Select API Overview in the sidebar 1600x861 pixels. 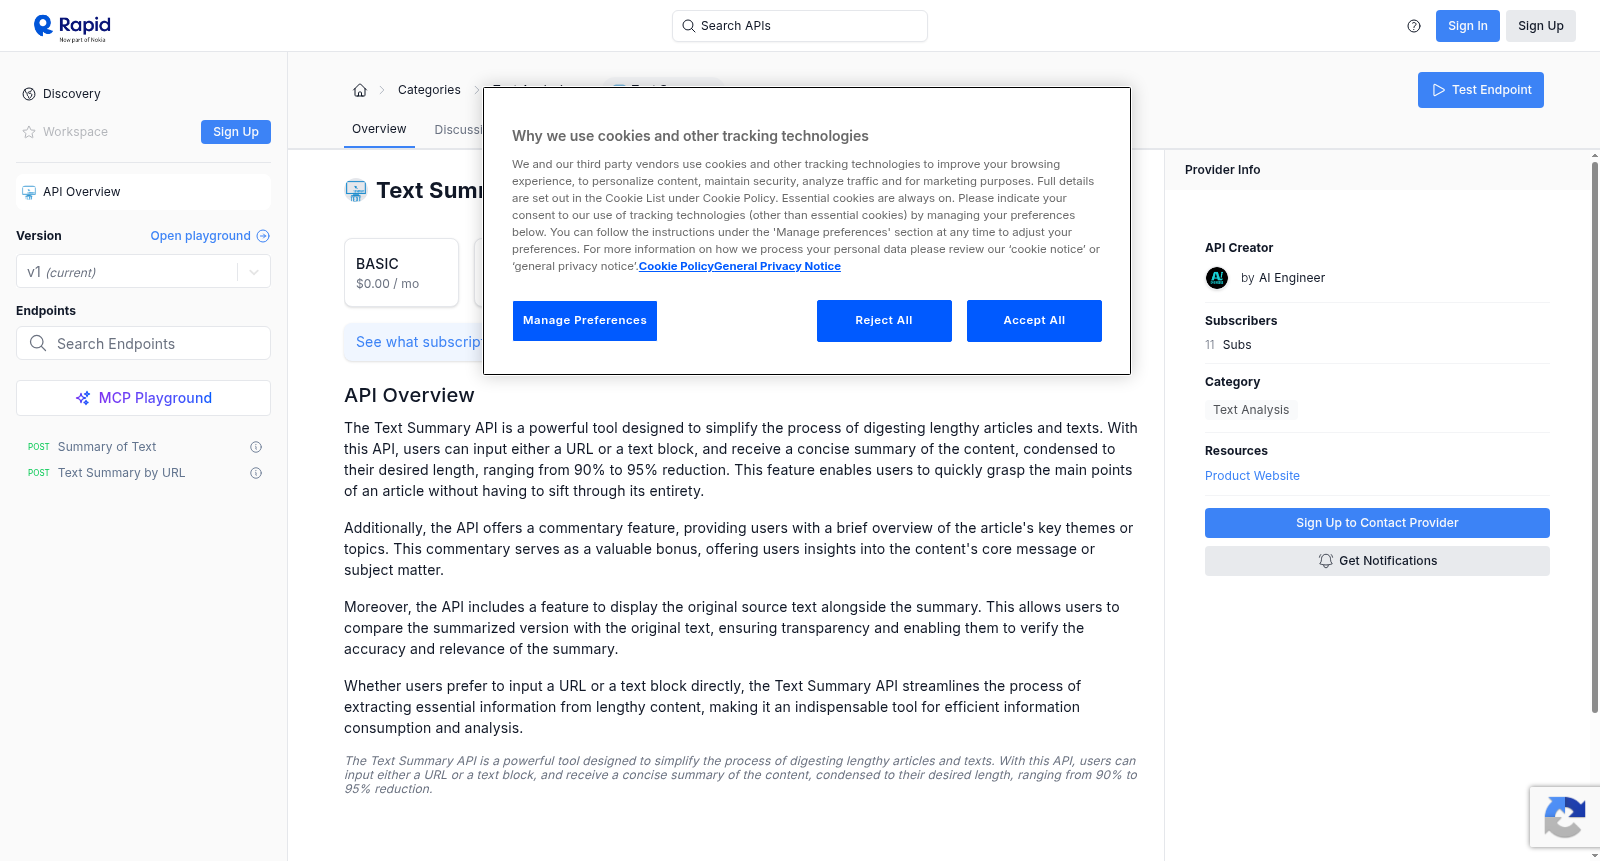[x=143, y=192]
